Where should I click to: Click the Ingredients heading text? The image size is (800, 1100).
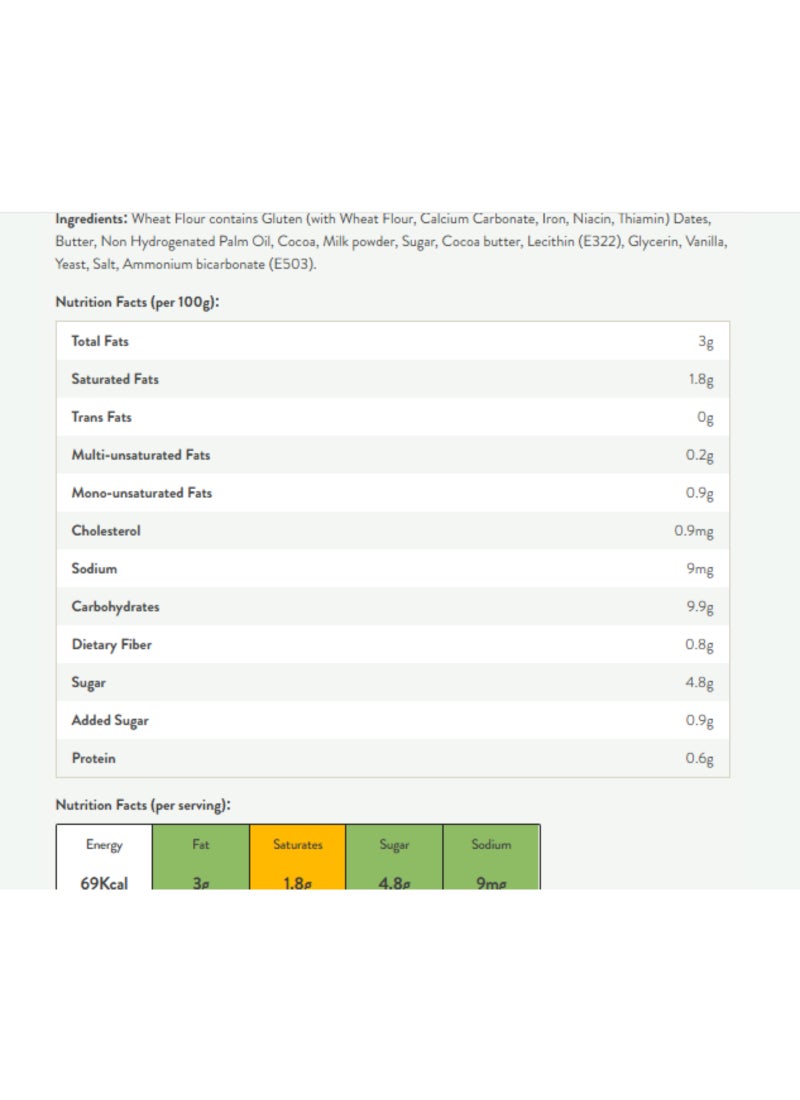click(x=91, y=219)
